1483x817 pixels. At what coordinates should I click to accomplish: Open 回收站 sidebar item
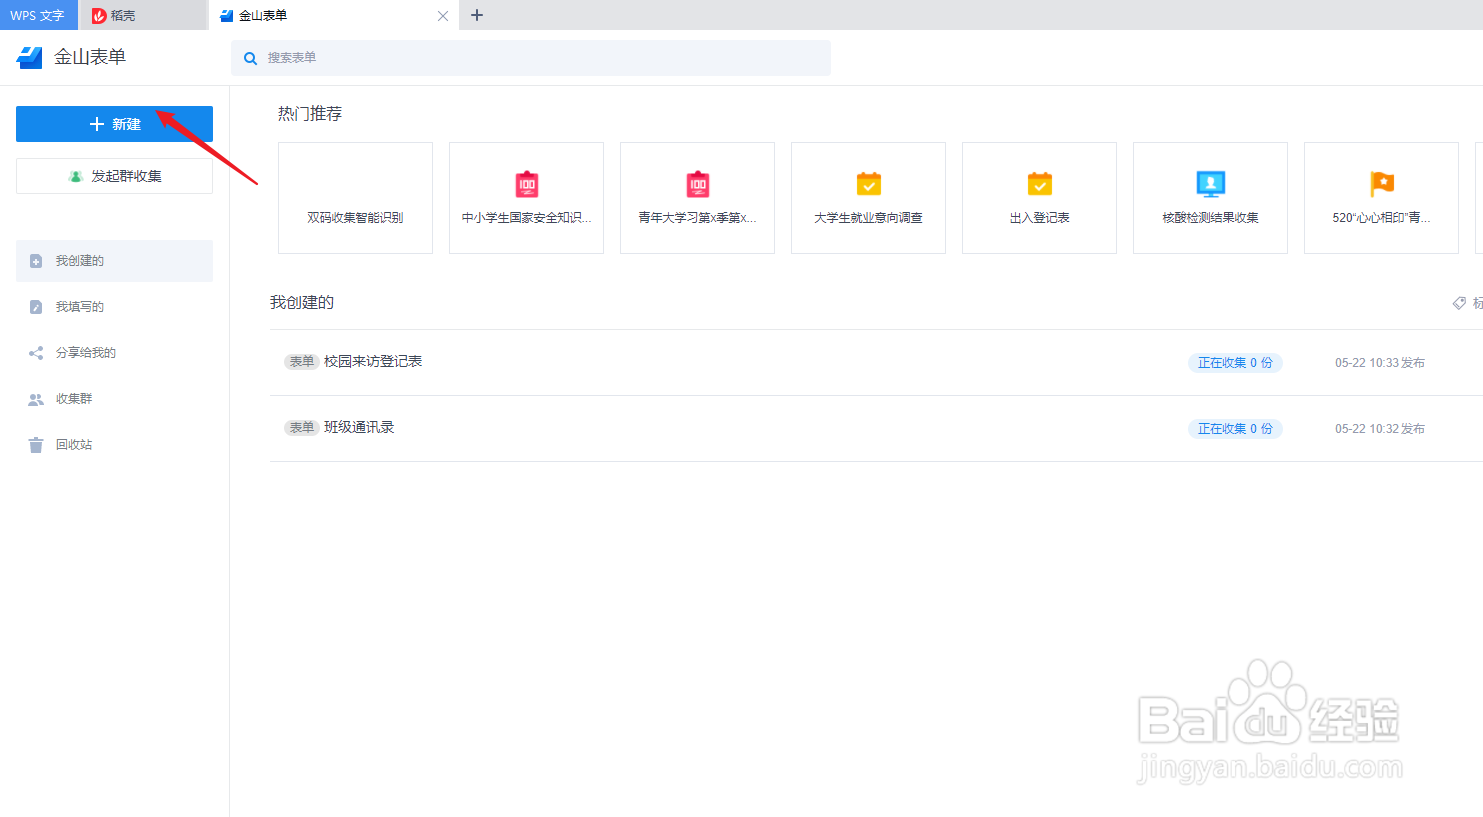(114, 445)
